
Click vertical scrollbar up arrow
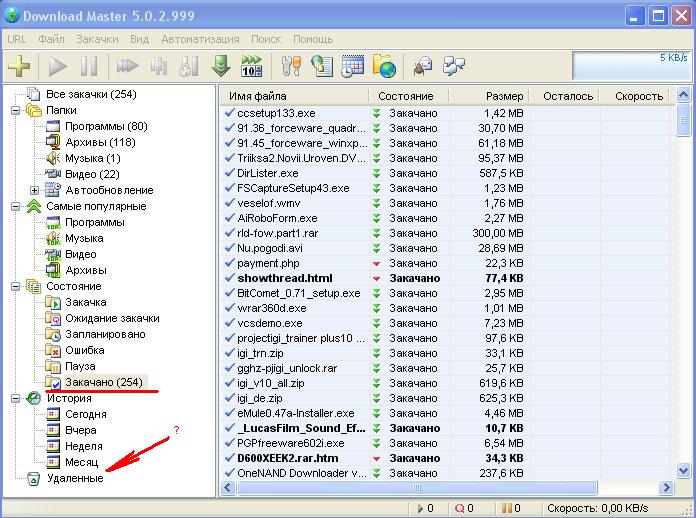pos(684,94)
